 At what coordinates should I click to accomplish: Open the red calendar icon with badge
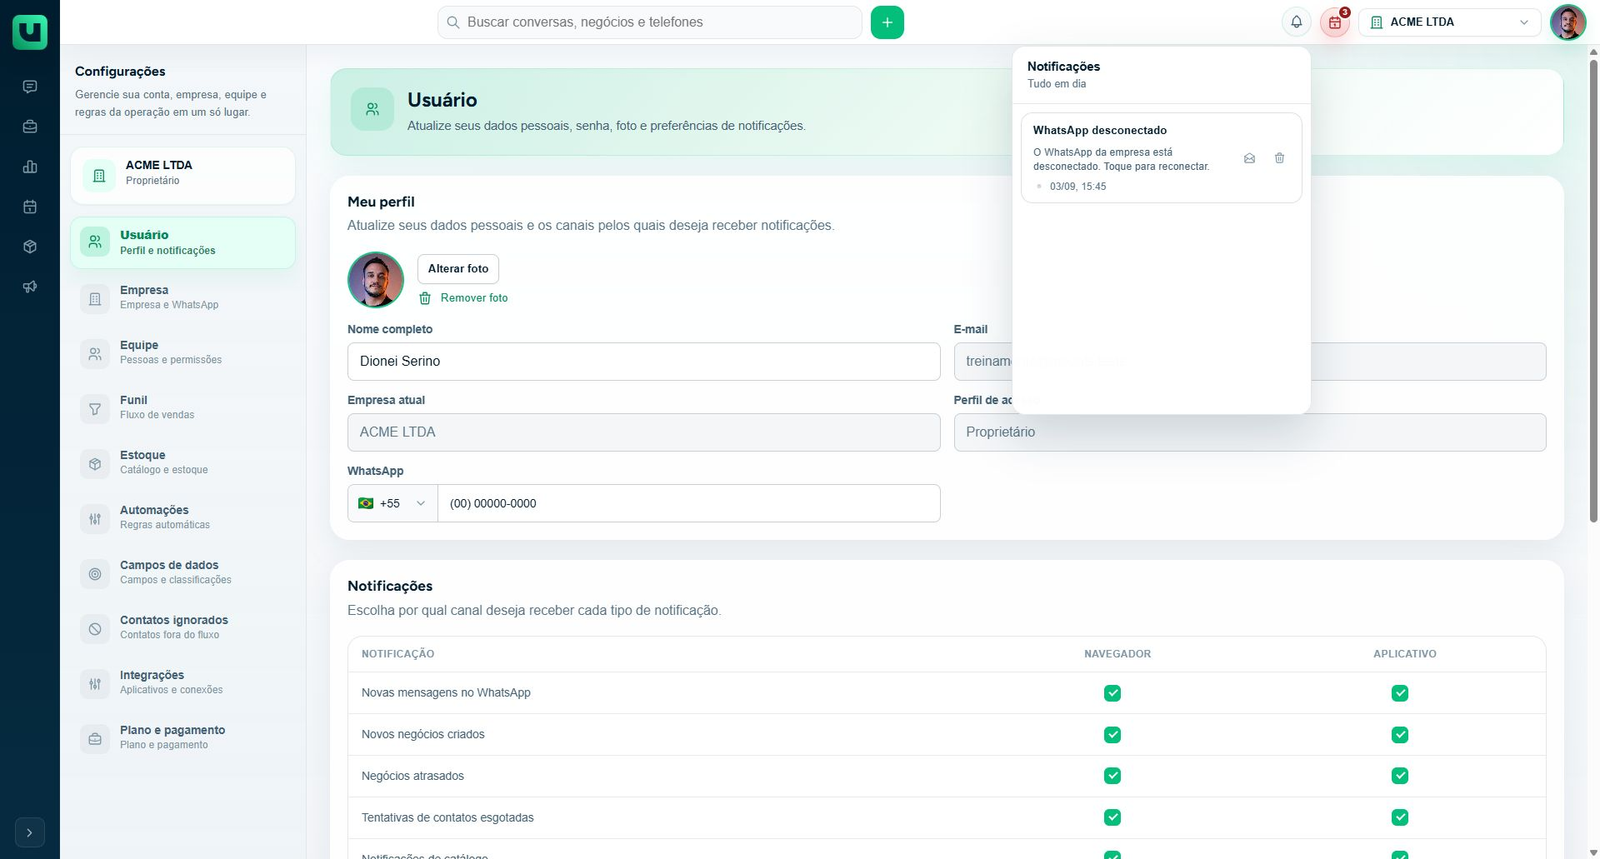[1335, 22]
